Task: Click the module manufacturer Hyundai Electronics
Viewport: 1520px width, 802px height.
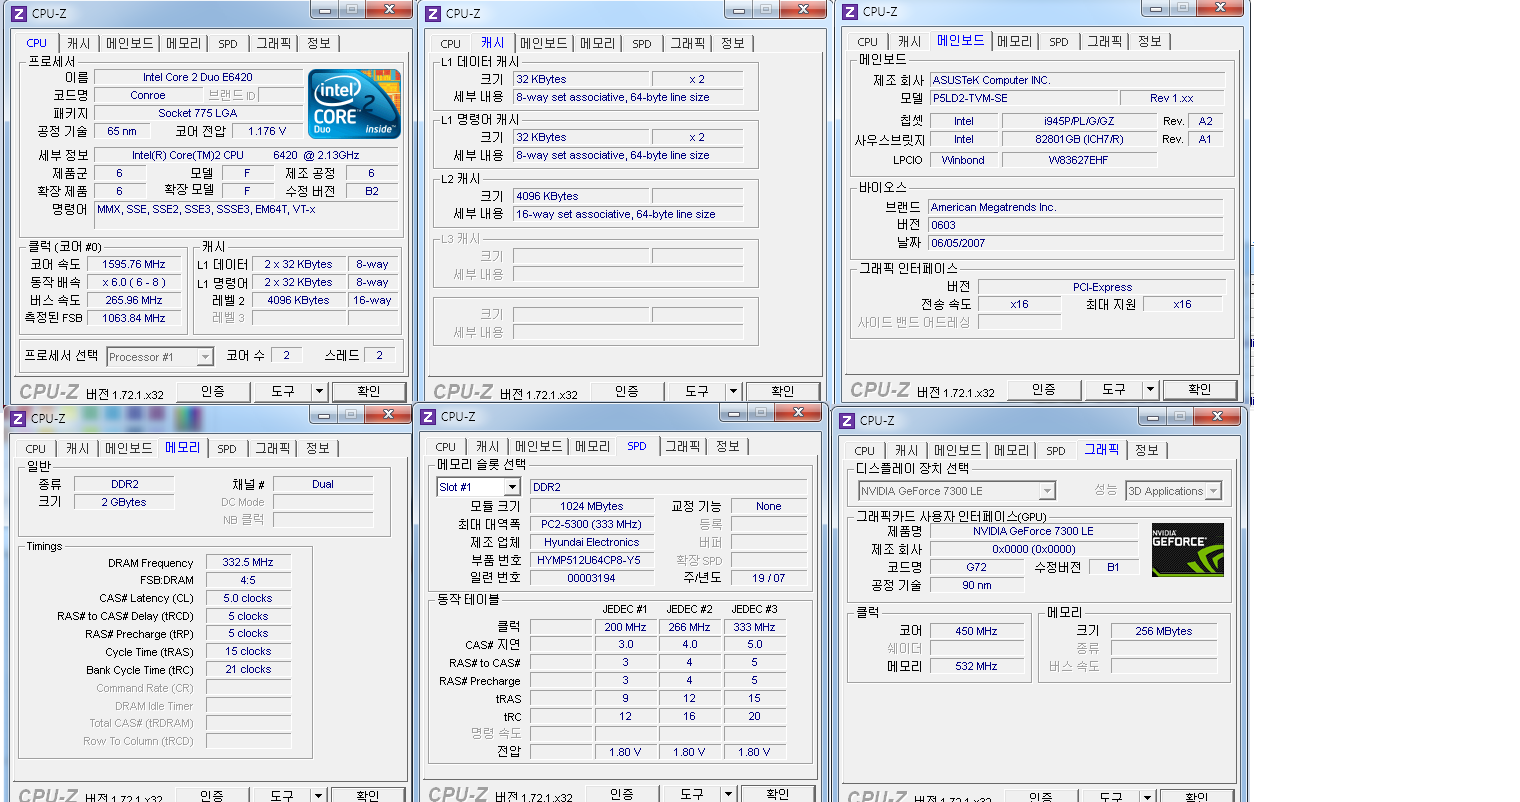Action: (592, 542)
